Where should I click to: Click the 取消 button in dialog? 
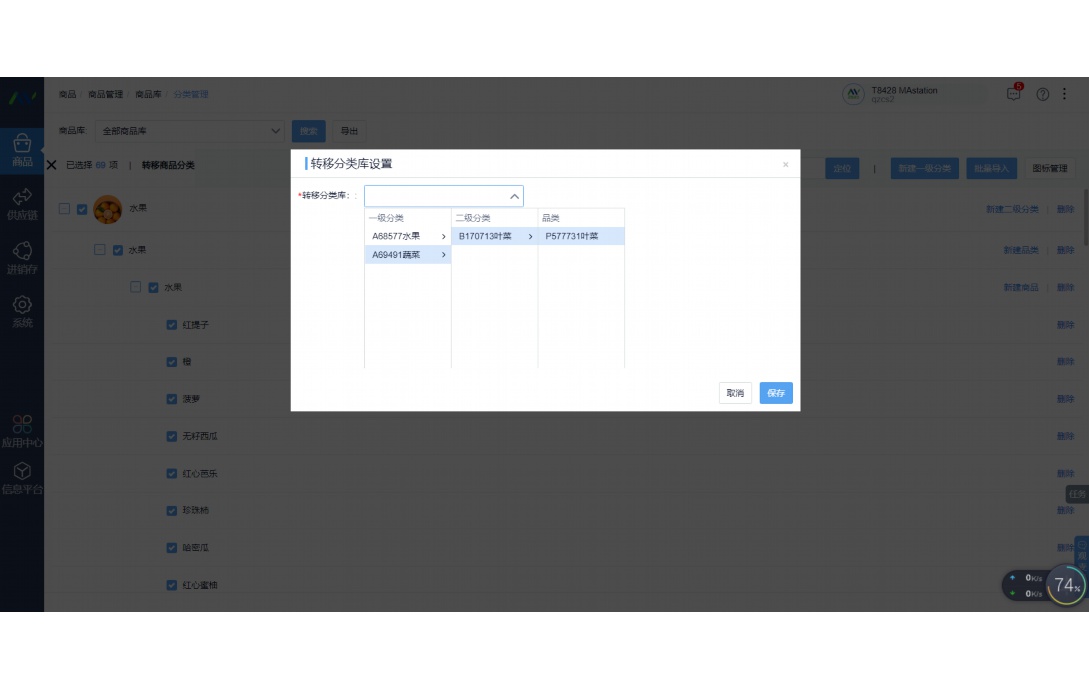coord(735,393)
